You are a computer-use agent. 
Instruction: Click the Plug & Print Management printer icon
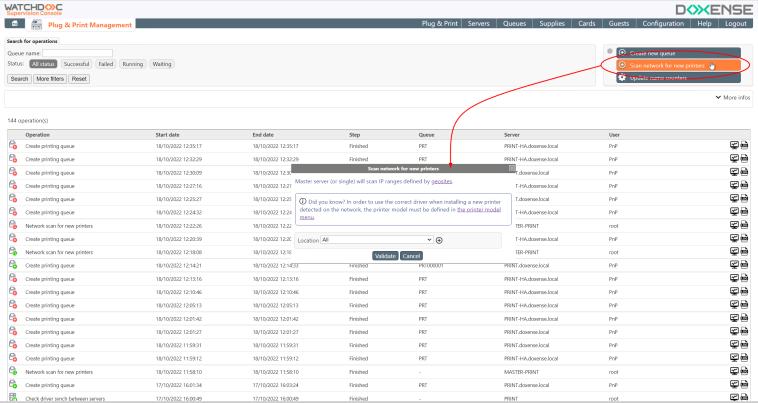(36, 22)
